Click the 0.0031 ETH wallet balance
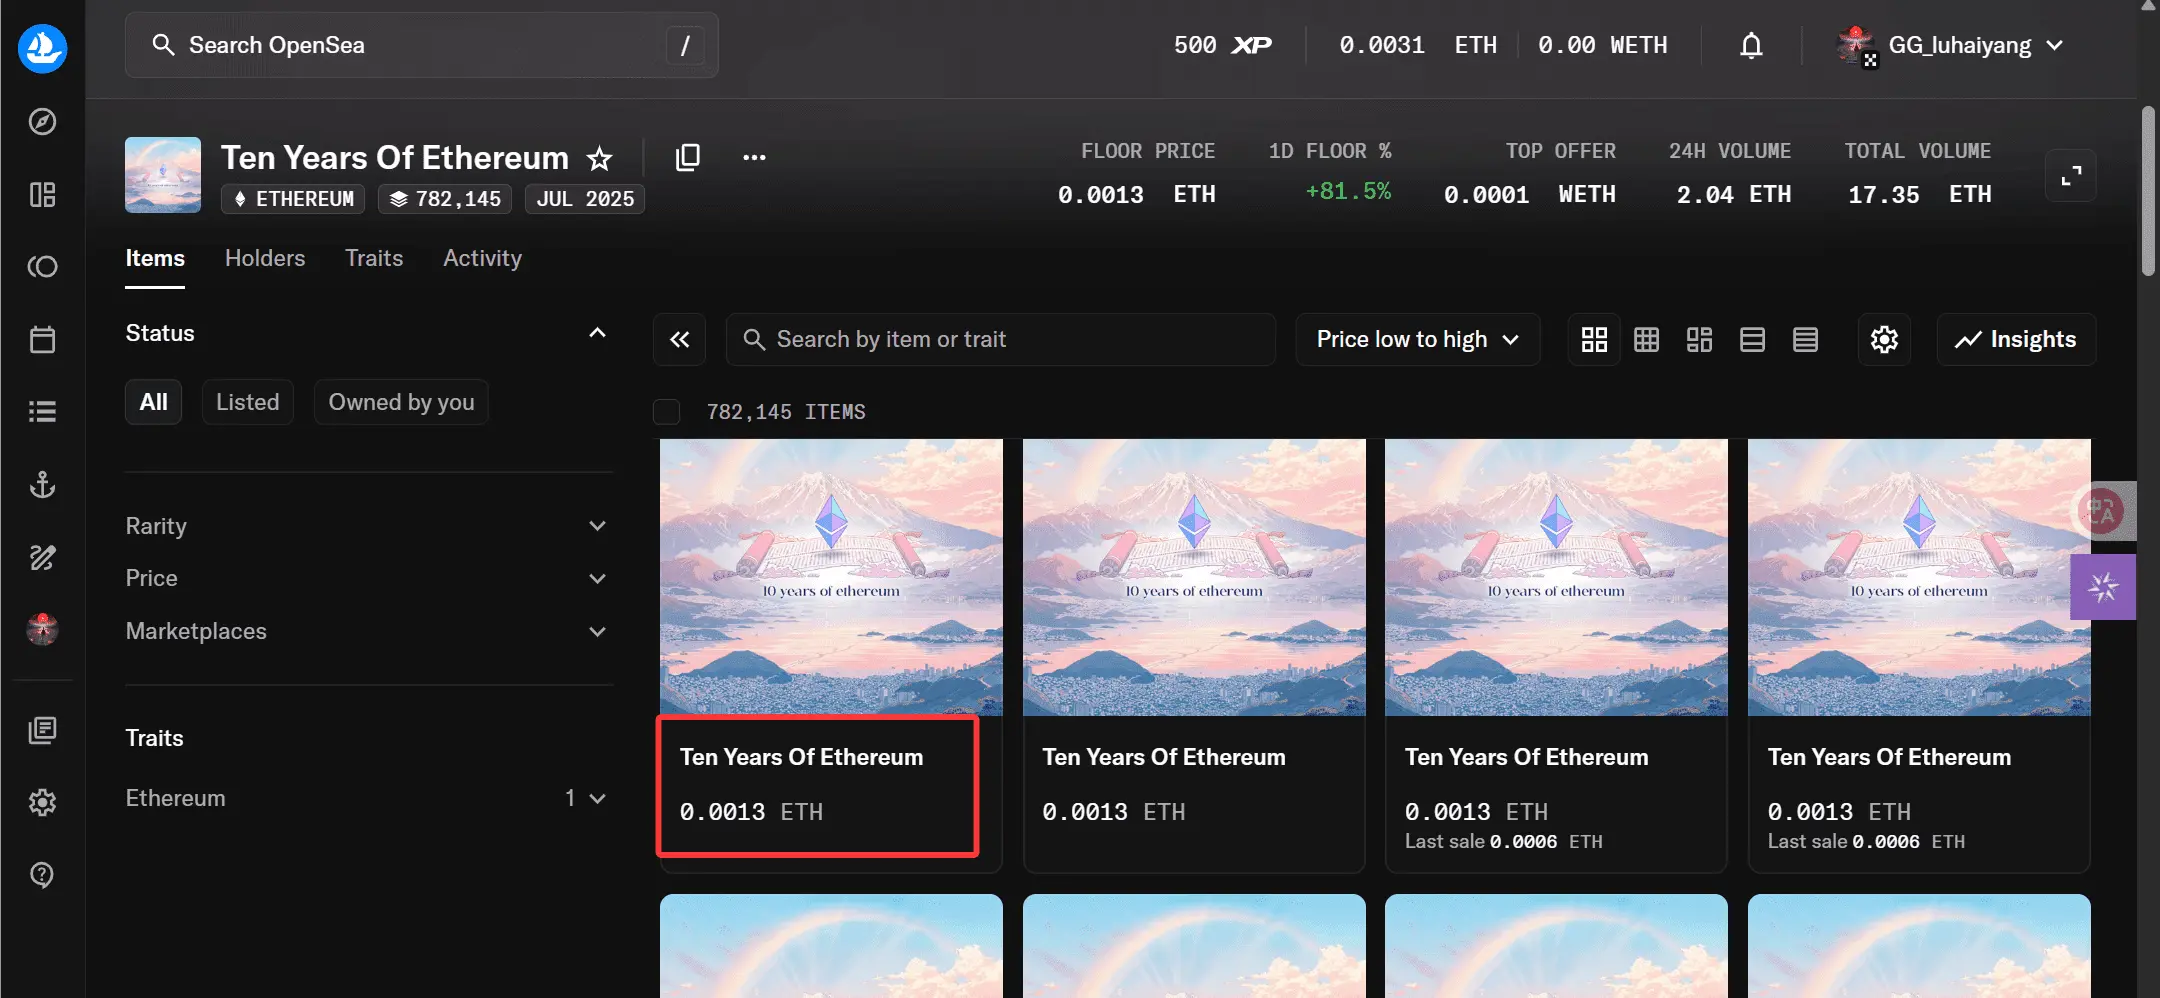2160x998 pixels. (x=1418, y=46)
